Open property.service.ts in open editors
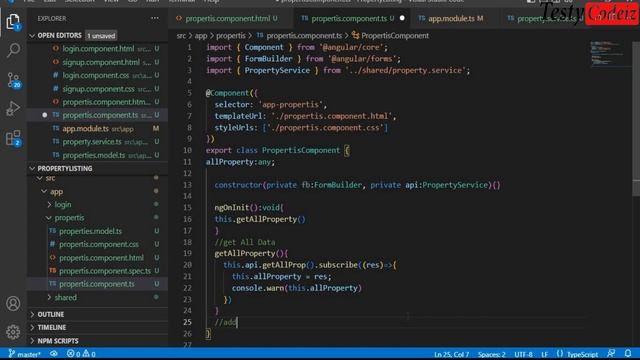 (x=97, y=142)
